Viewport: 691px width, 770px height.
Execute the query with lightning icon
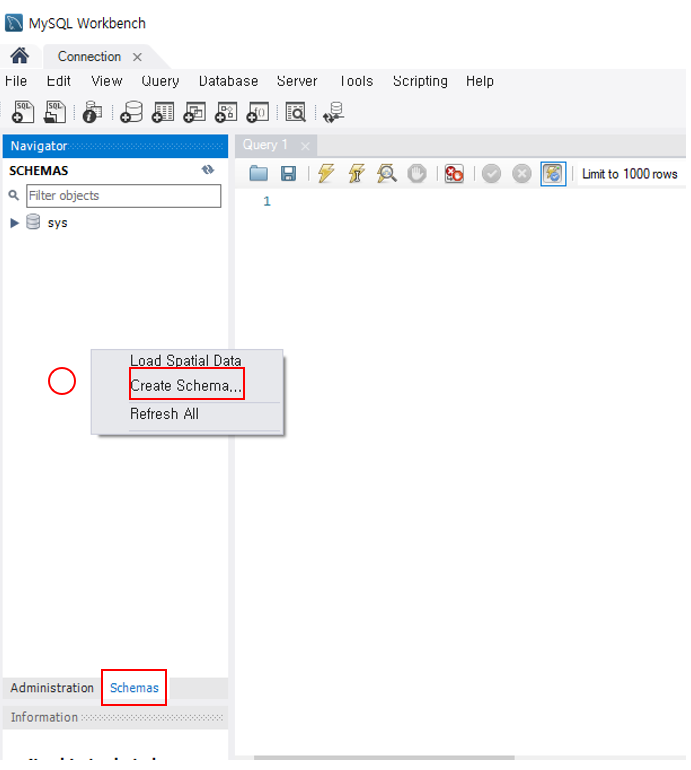(x=326, y=173)
